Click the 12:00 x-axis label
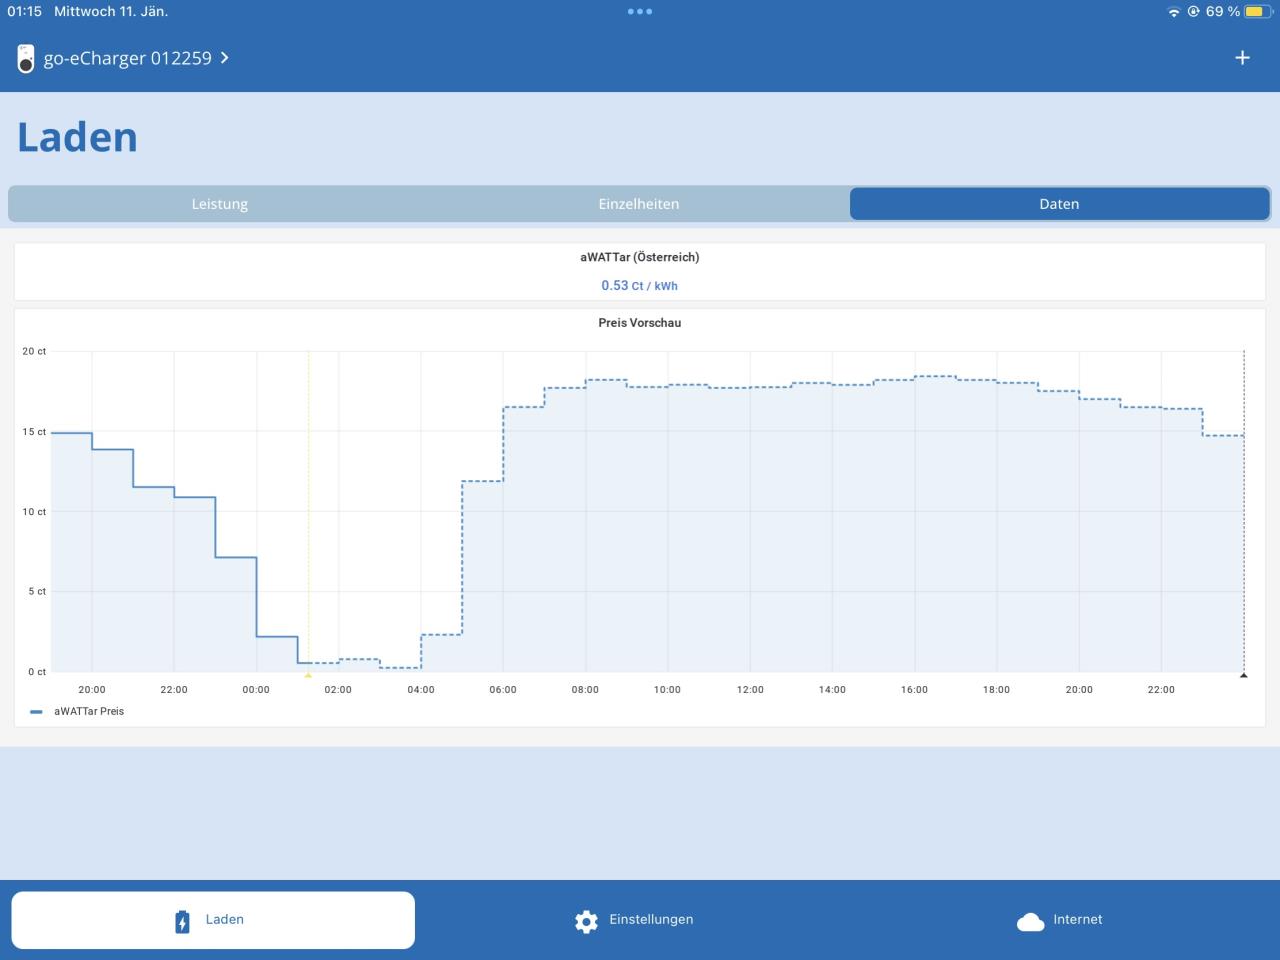 [x=750, y=690]
